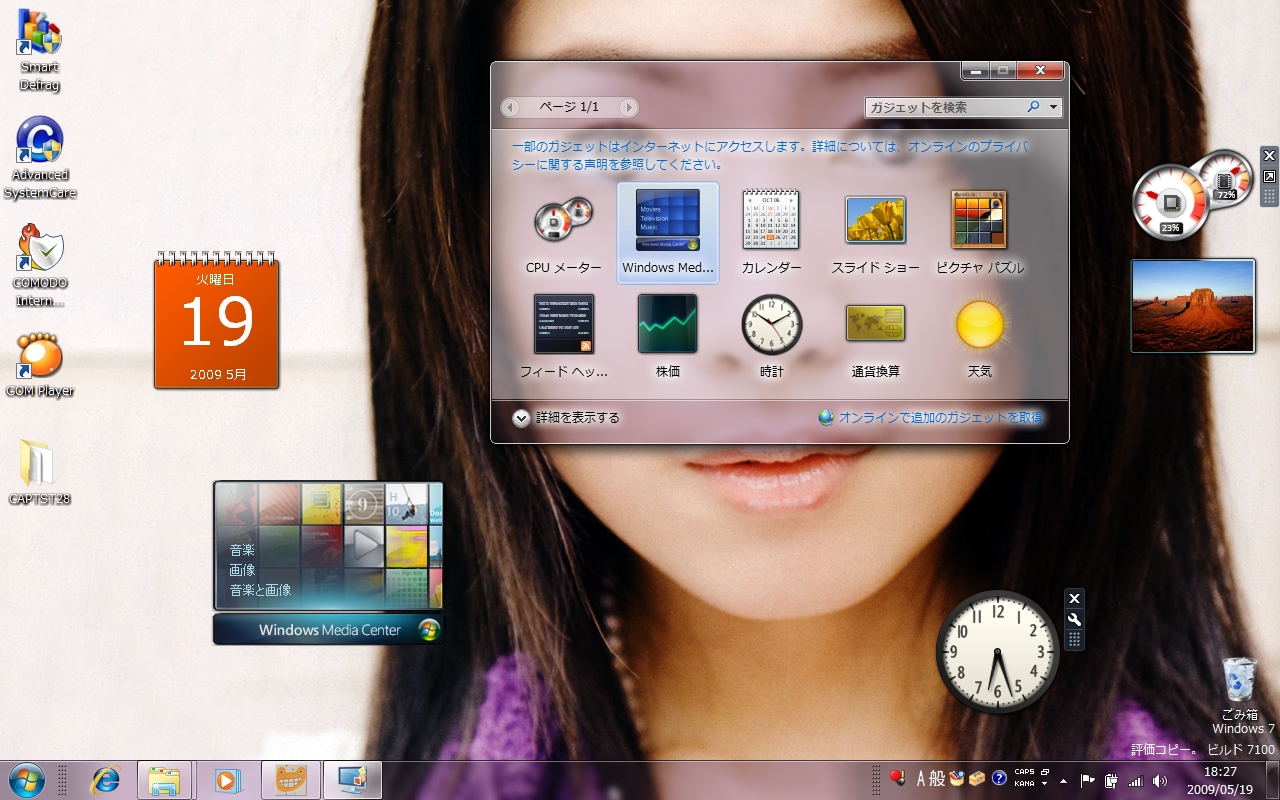This screenshot has width=1280, height=800.
Task: Switch to the orange smiley face taskbar app
Action: click(291, 780)
